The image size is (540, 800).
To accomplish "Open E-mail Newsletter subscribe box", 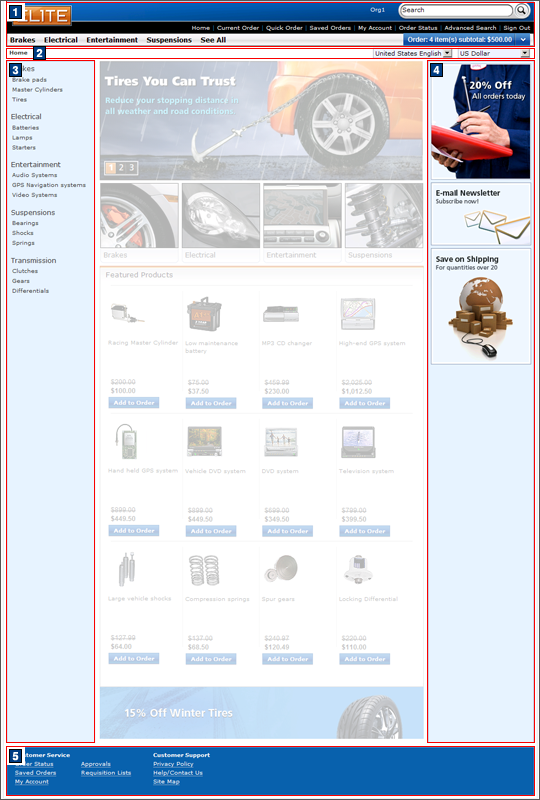I will [481, 214].
